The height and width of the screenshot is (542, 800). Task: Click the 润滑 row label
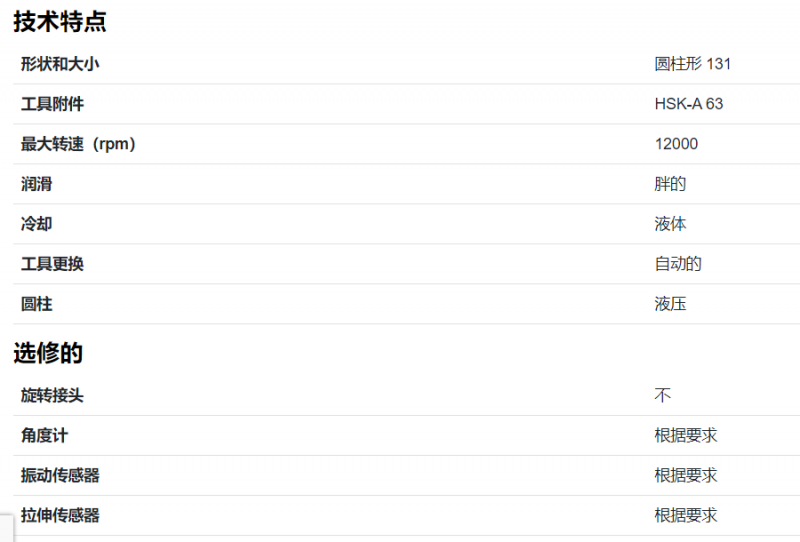(x=36, y=184)
